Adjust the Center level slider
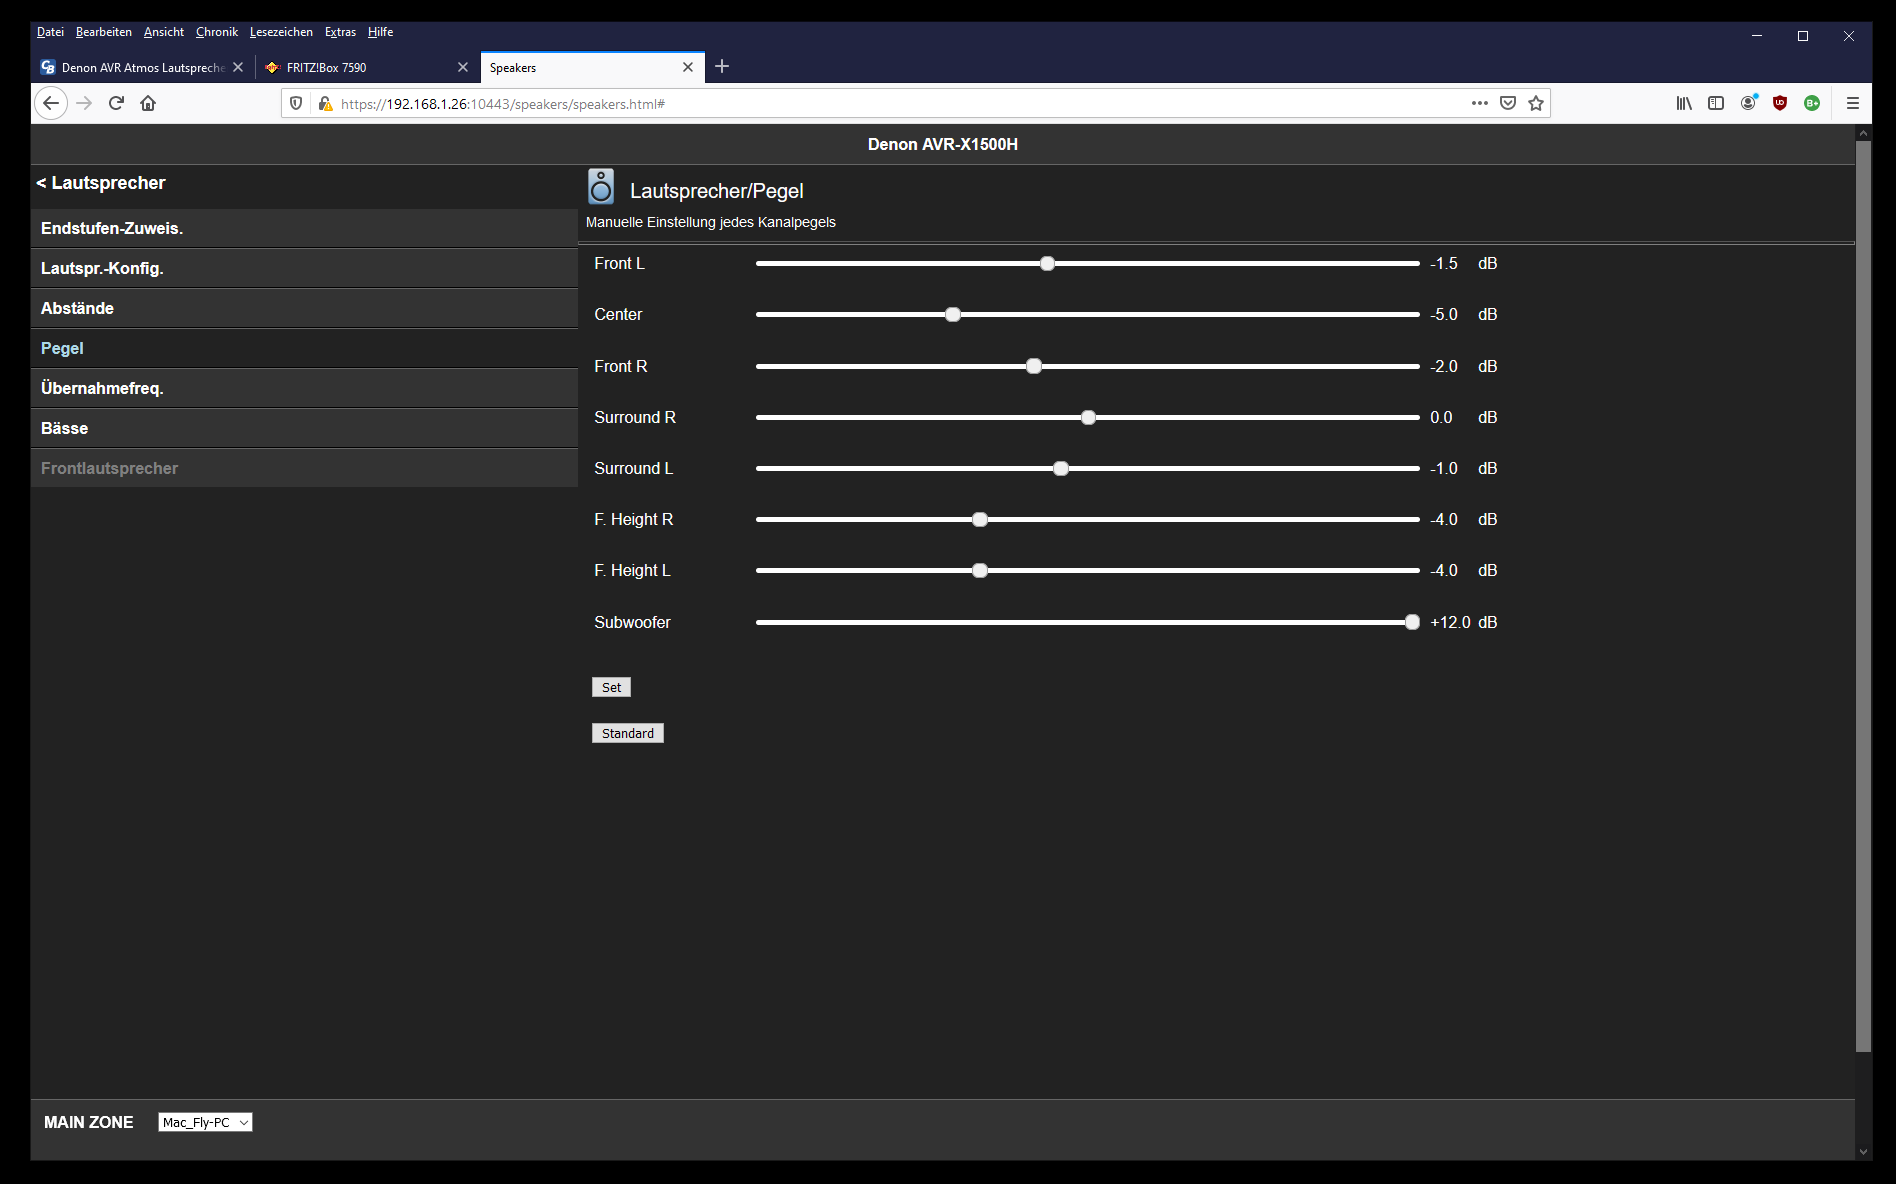The width and height of the screenshot is (1896, 1184). coord(1087,315)
